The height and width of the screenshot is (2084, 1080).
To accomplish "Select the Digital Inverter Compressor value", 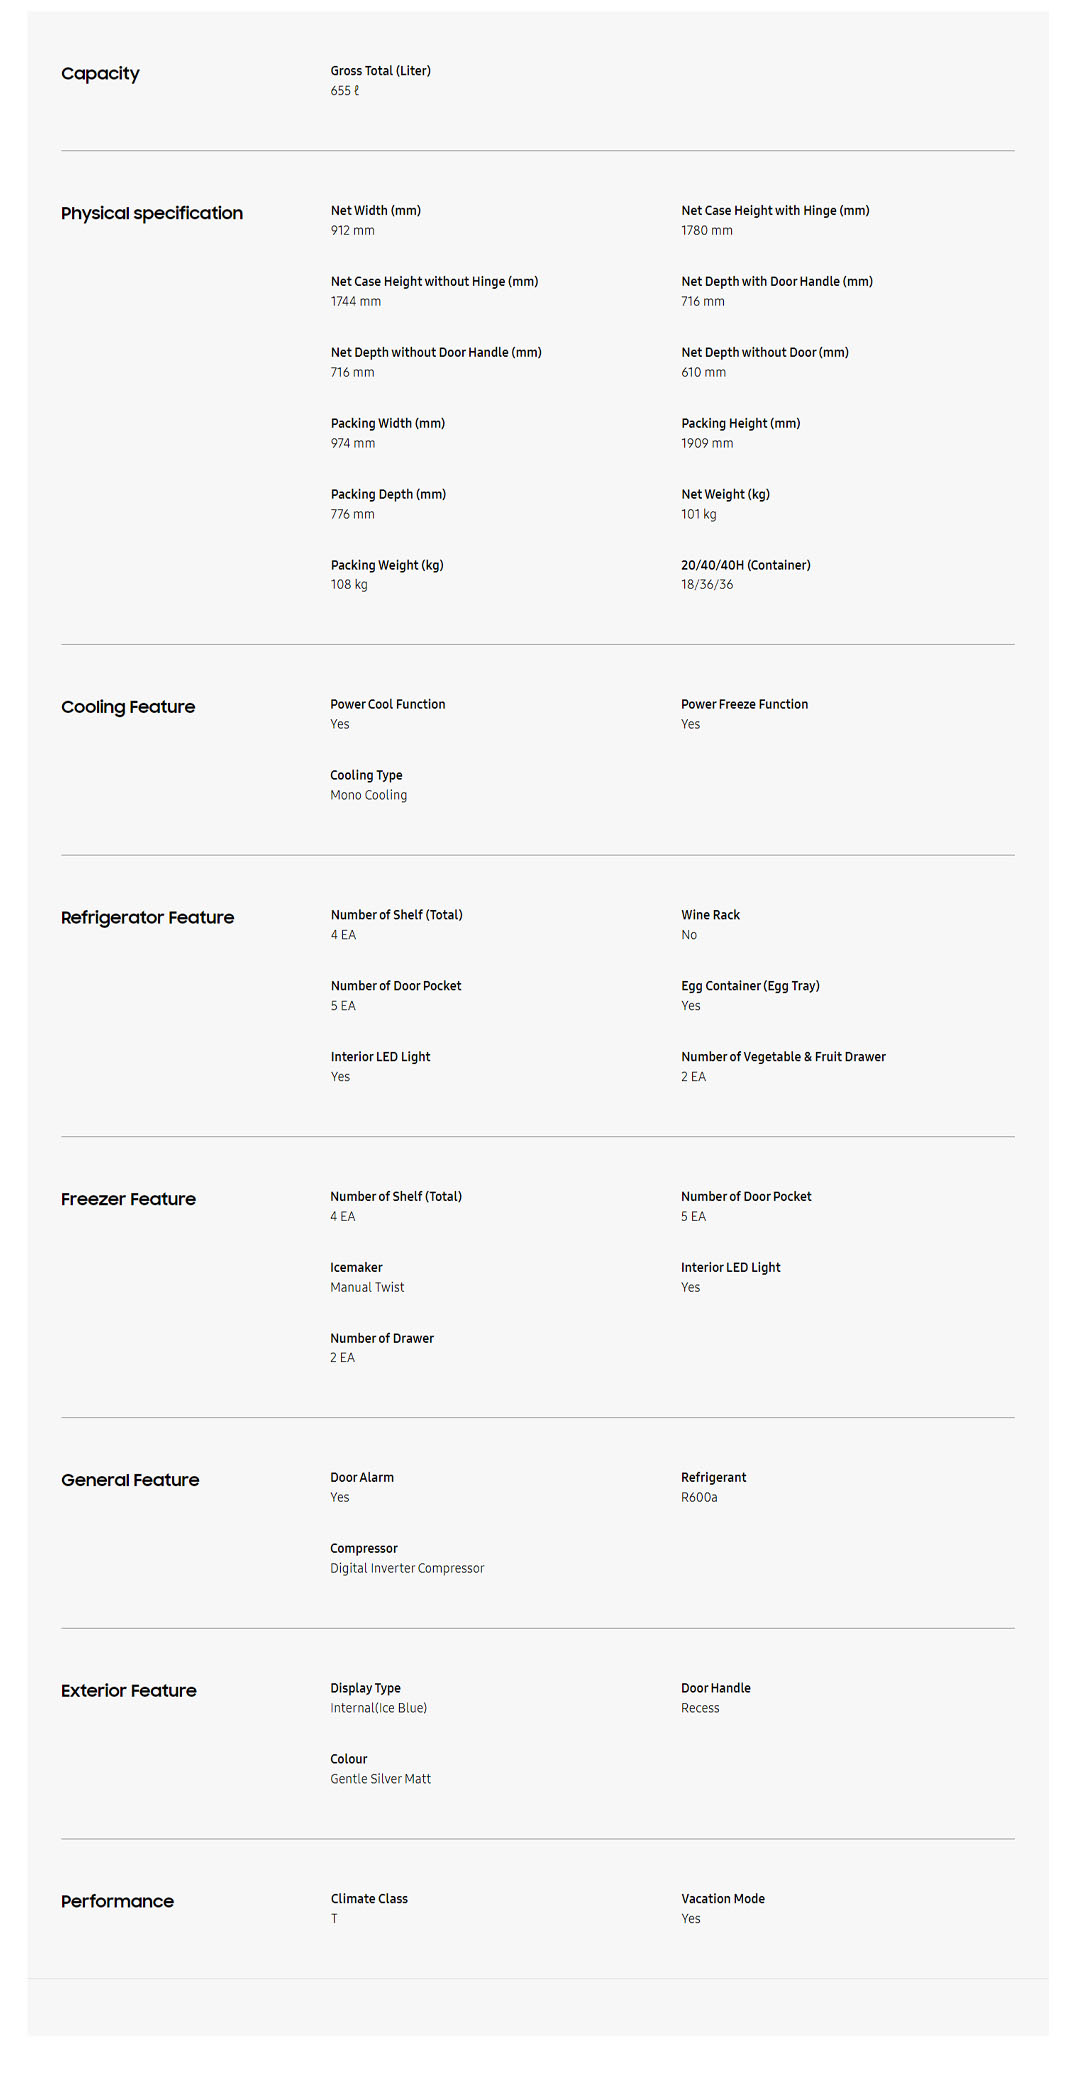I will [x=407, y=1569].
